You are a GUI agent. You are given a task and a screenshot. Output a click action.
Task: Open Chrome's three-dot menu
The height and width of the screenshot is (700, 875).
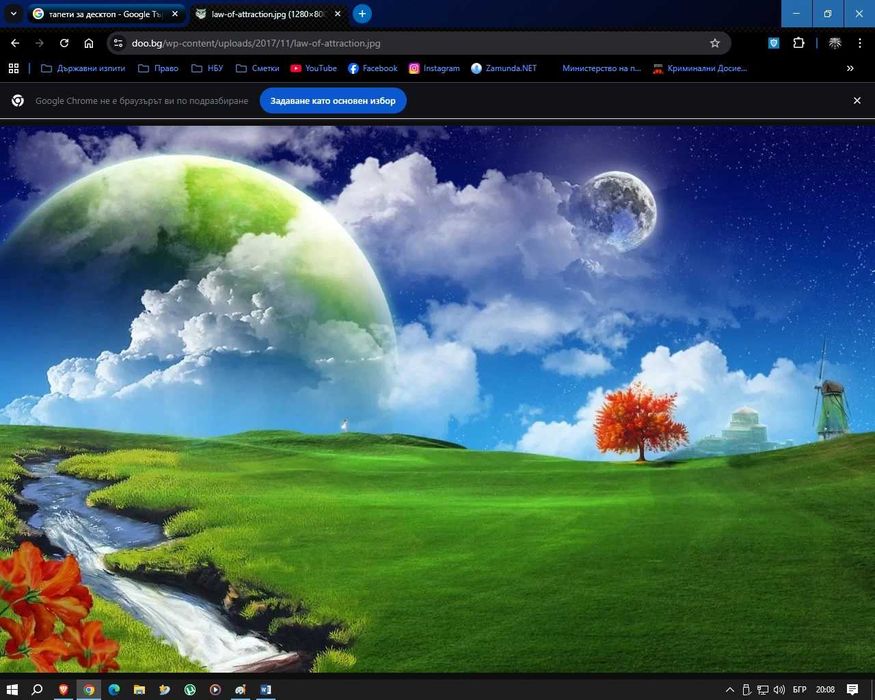coord(859,43)
